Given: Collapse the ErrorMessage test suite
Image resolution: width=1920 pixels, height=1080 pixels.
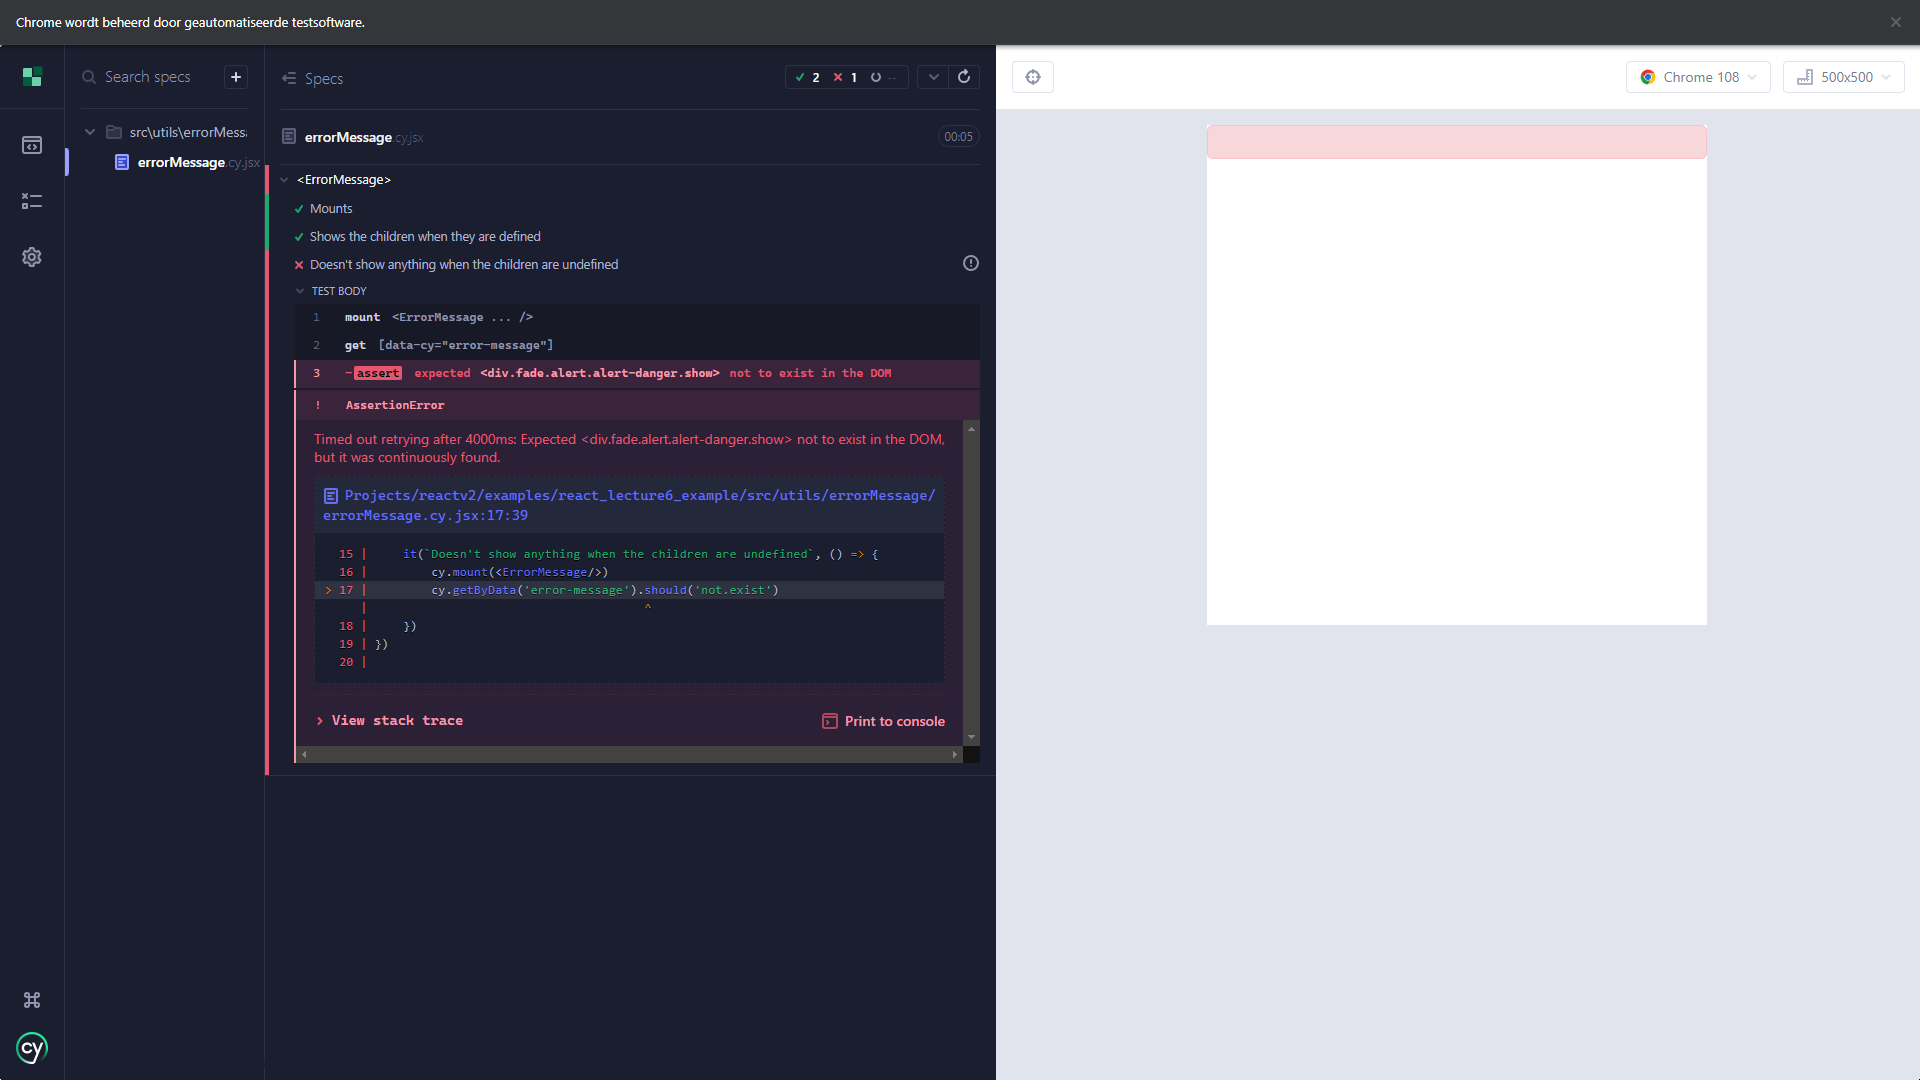Looking at the screenshot, I should coord(343,180).
